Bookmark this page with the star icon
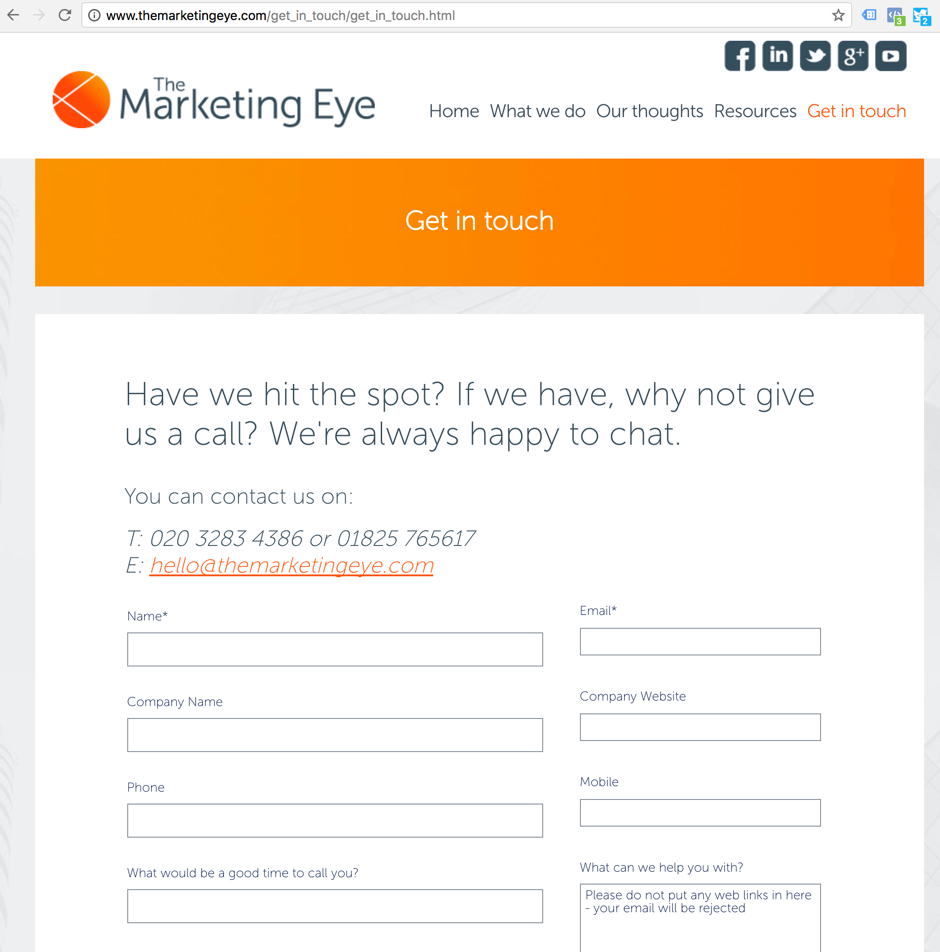Screen dimensions: 940x952 pyautogui.click(x=839, y=15)
